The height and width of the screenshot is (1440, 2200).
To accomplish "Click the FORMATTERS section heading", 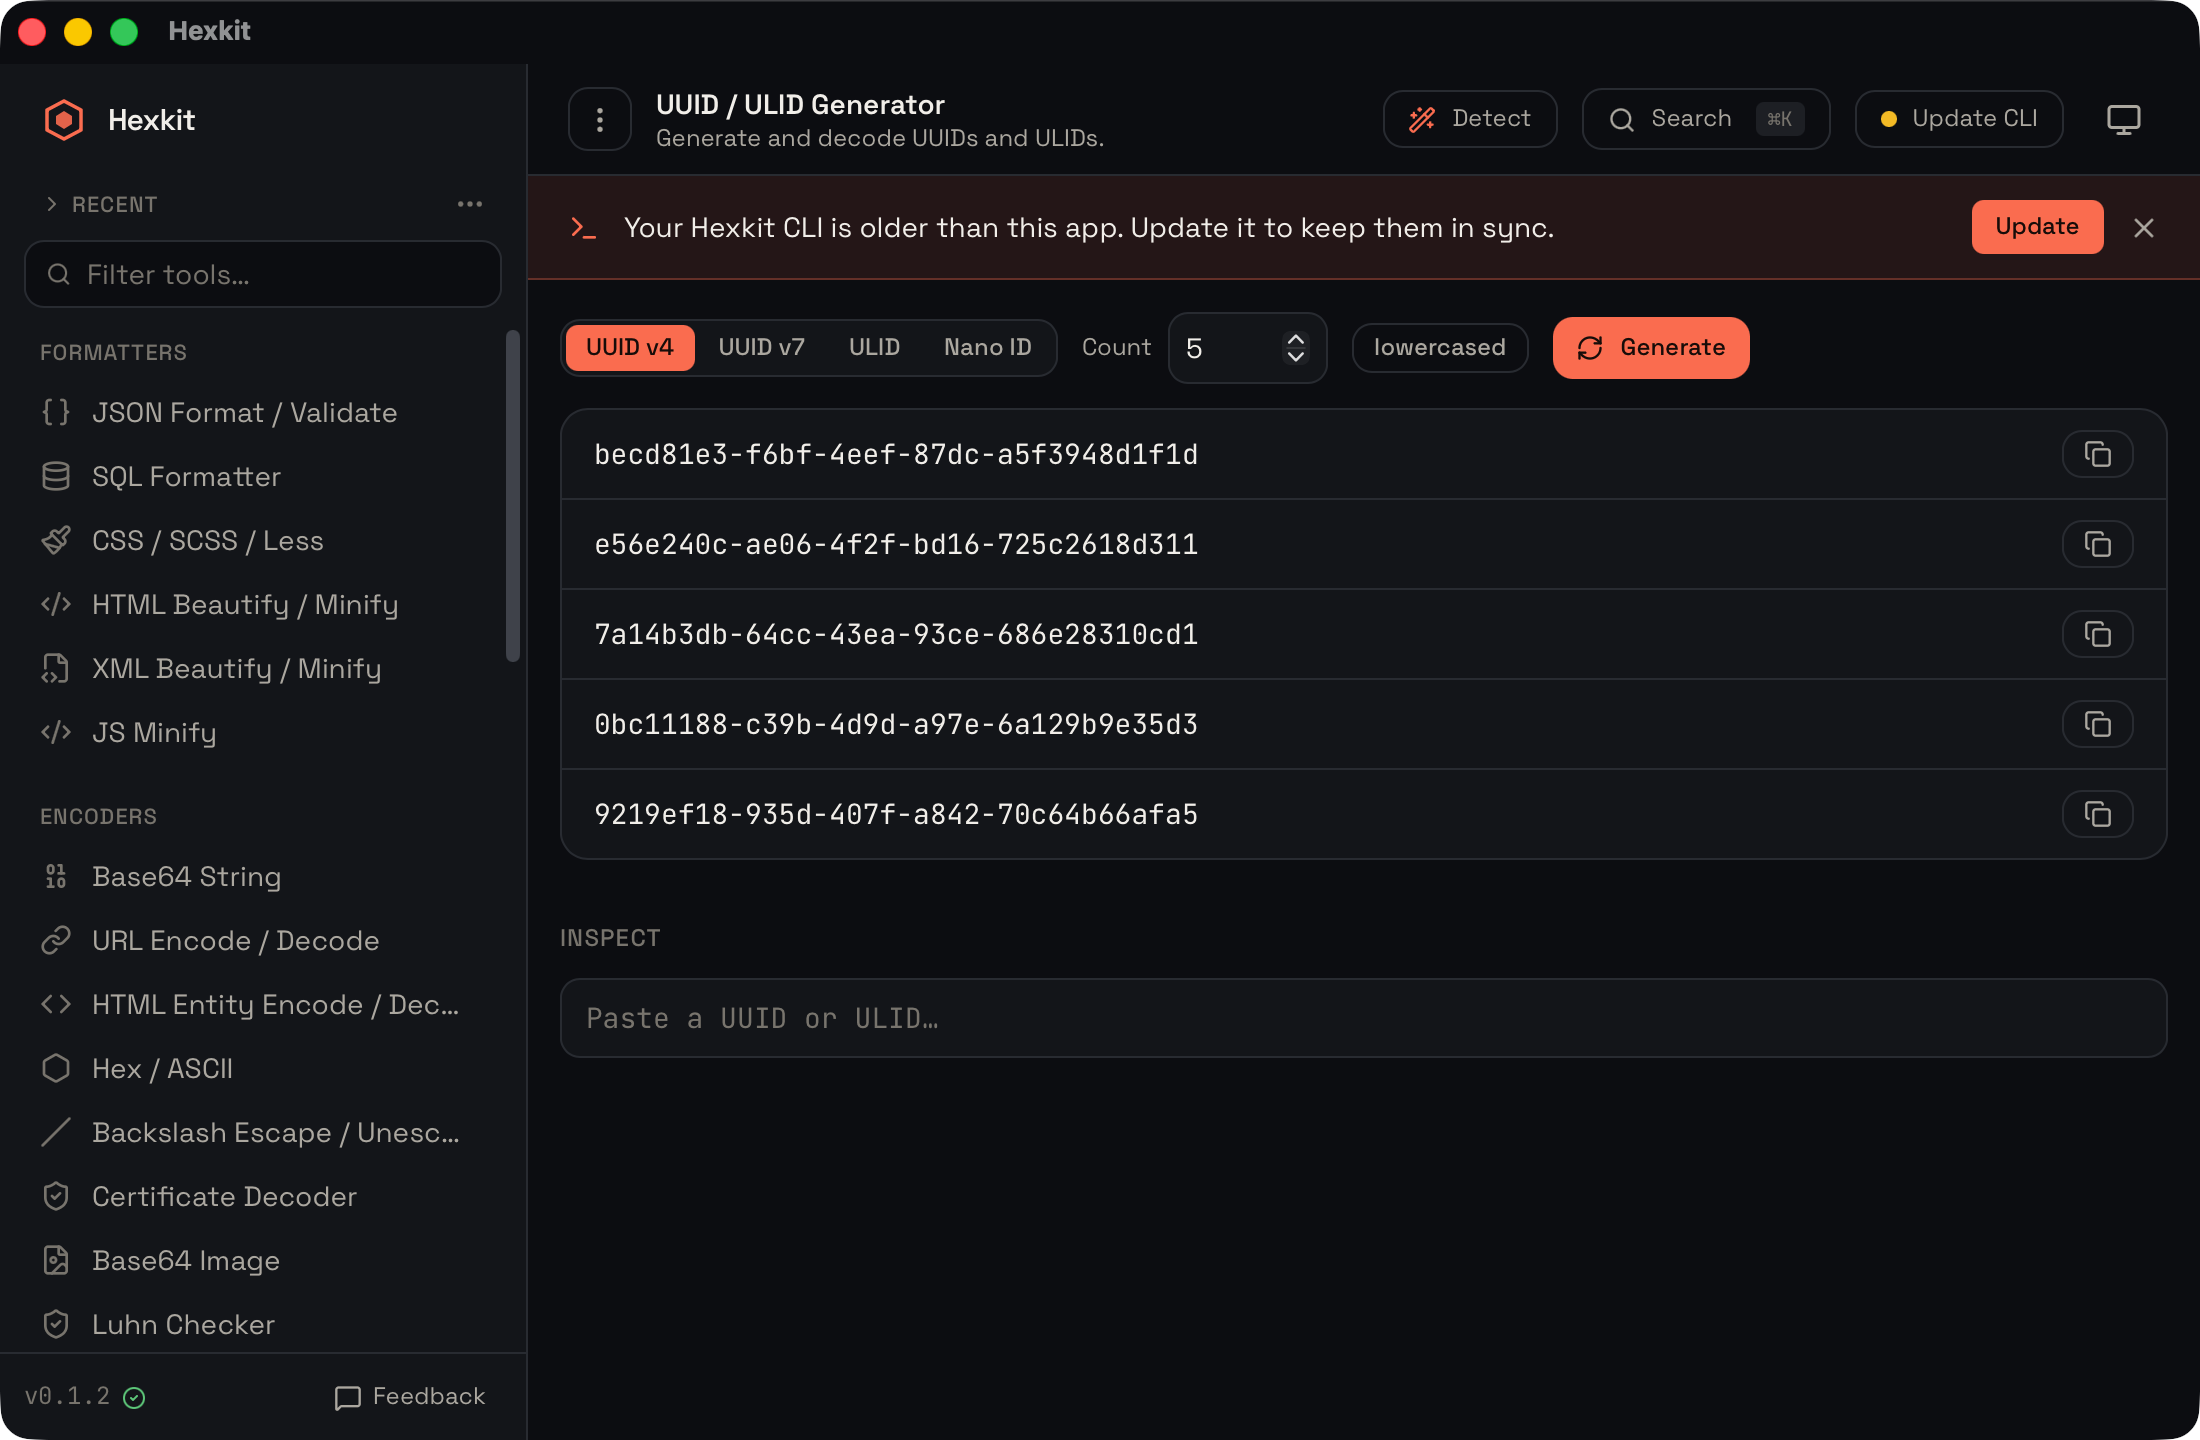I will 113,352.
